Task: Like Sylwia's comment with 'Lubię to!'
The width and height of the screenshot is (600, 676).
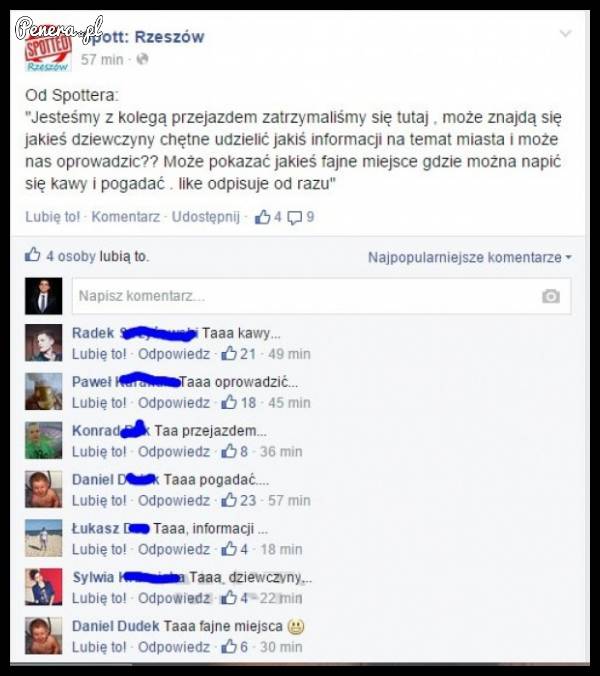Action: [x=99, y=598]
